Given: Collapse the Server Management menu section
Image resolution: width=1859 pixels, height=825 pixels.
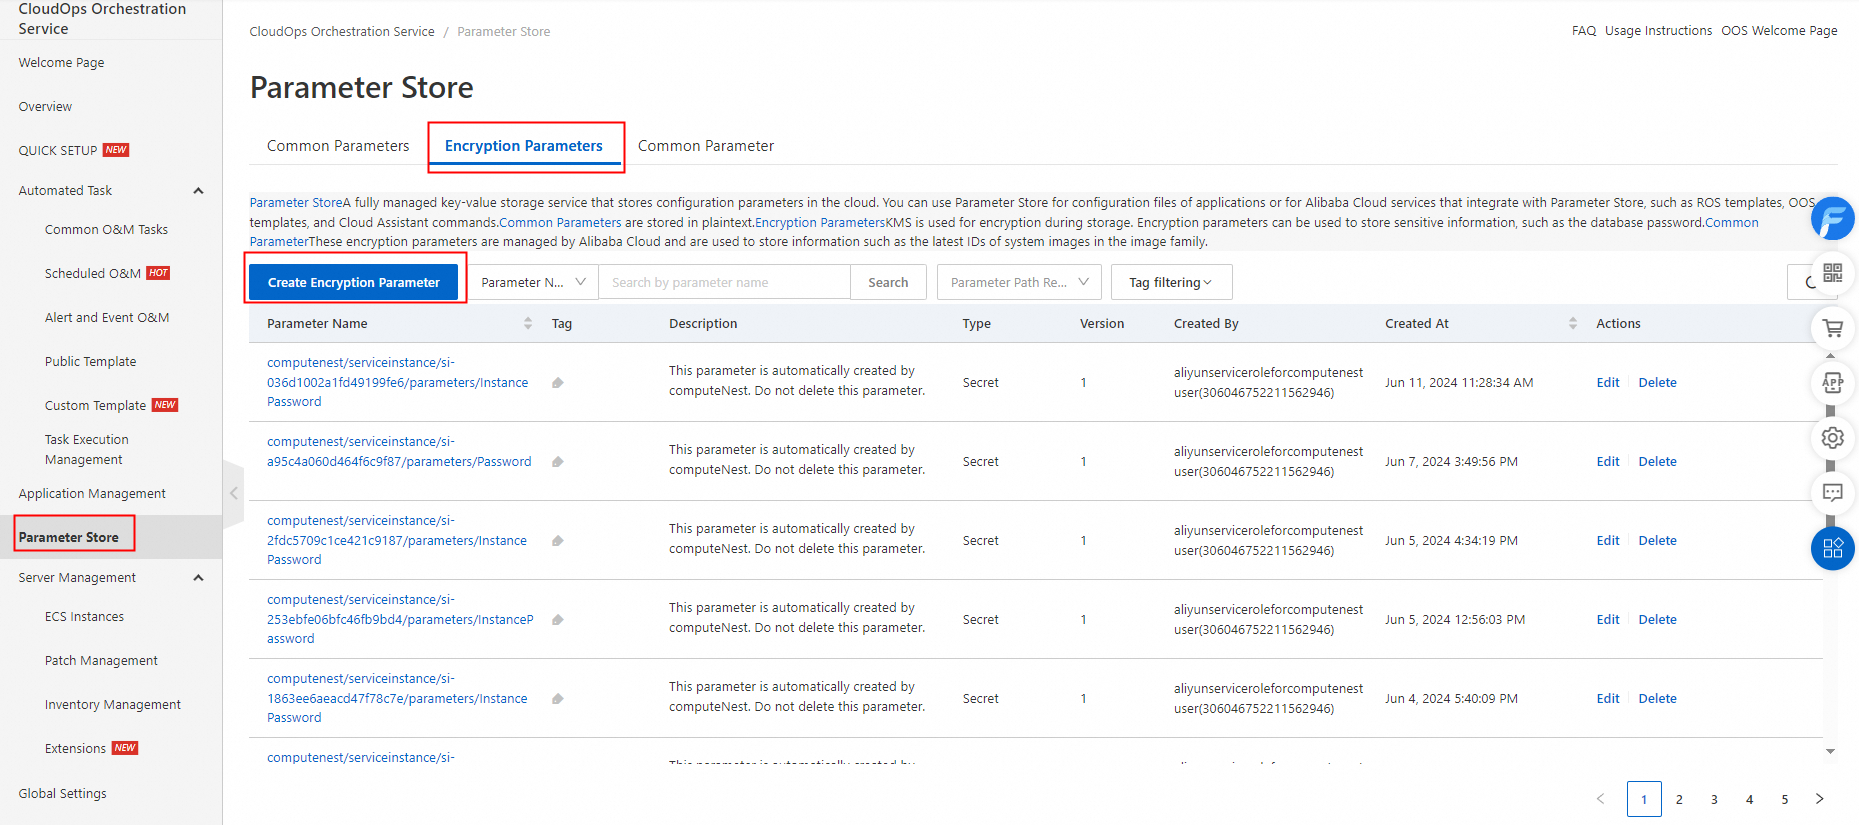Looking at the screenshot, I should [x=198, y=578].
